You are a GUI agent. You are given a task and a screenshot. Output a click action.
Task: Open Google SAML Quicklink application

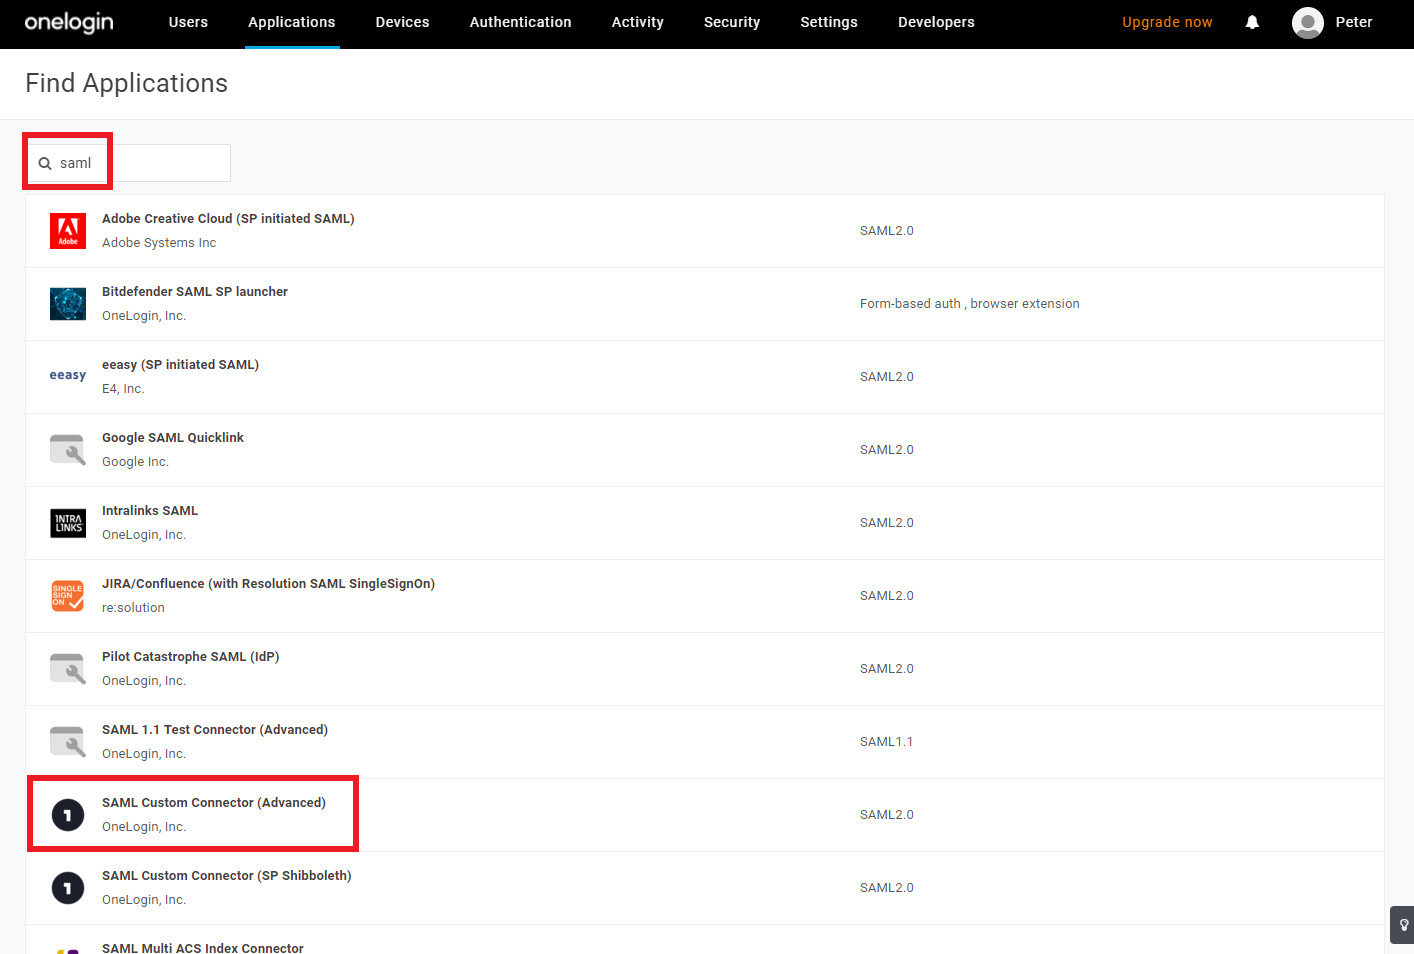[173, 438]
